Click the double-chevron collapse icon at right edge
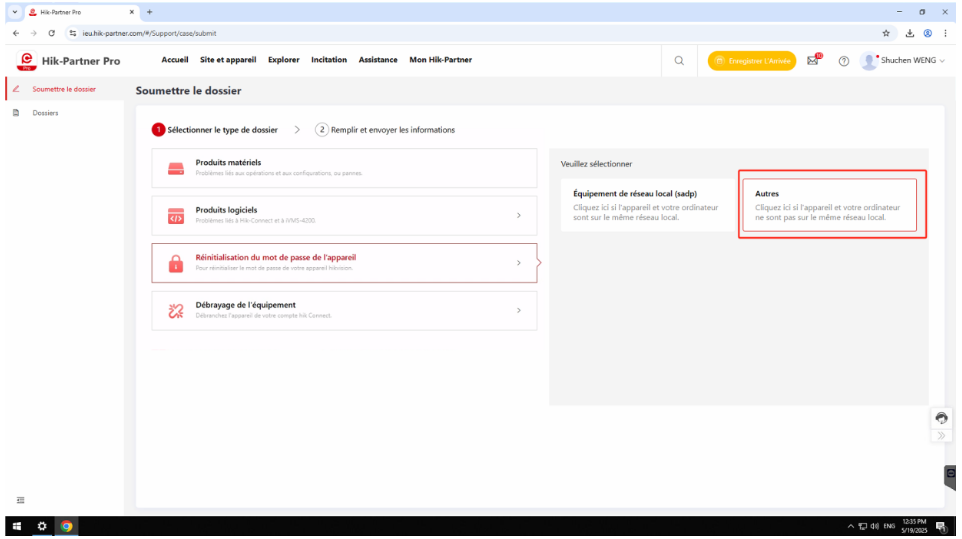The image size is (962, 539). click(x=941, y=436)
